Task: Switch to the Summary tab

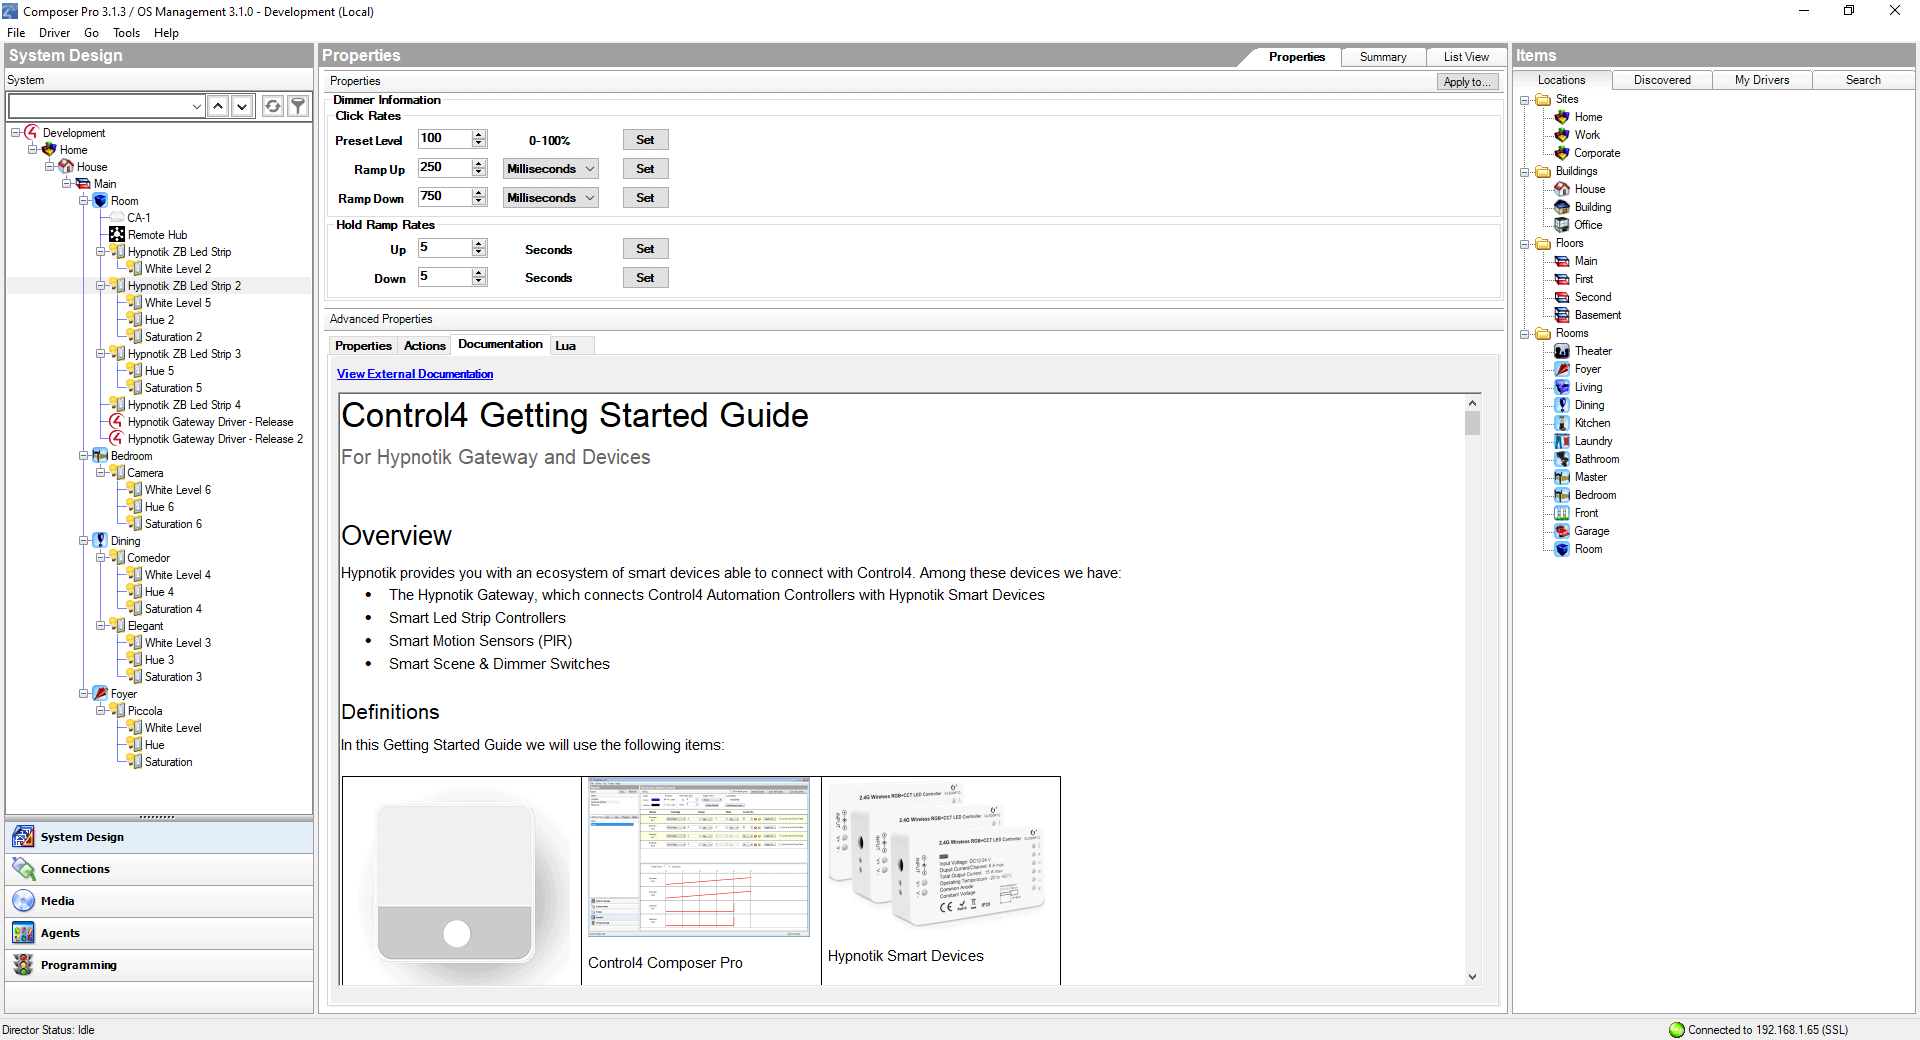Action: point(1383,57)
